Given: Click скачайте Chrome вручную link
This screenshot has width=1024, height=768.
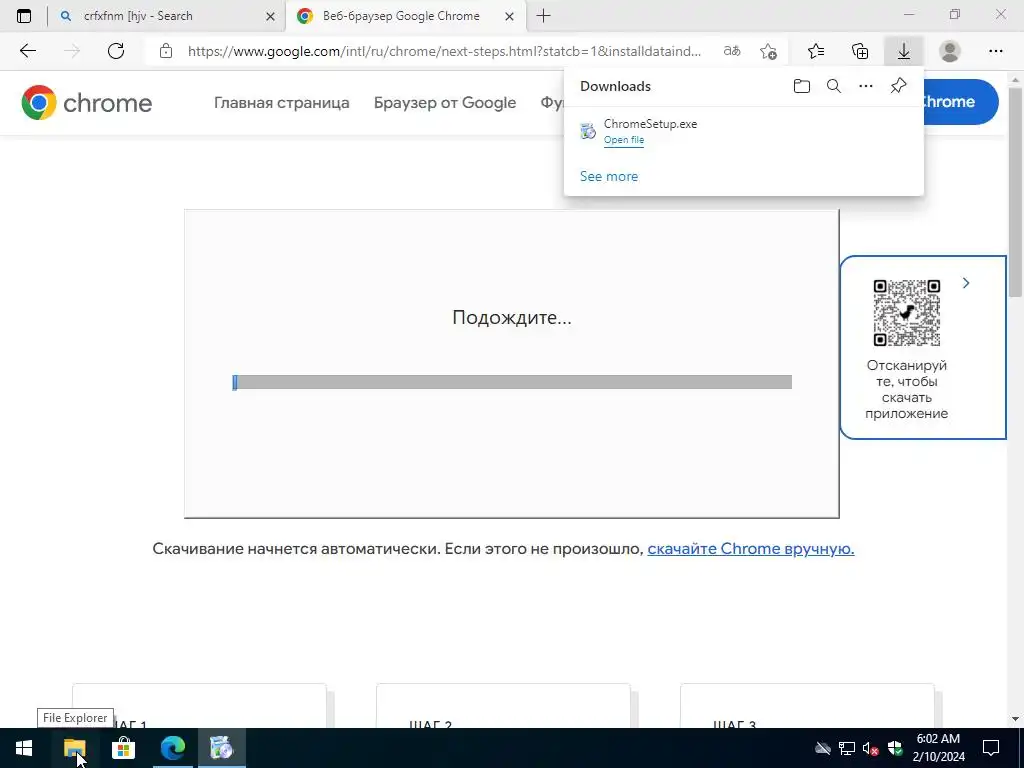Looking at the screenshot, I should point(750,549).
